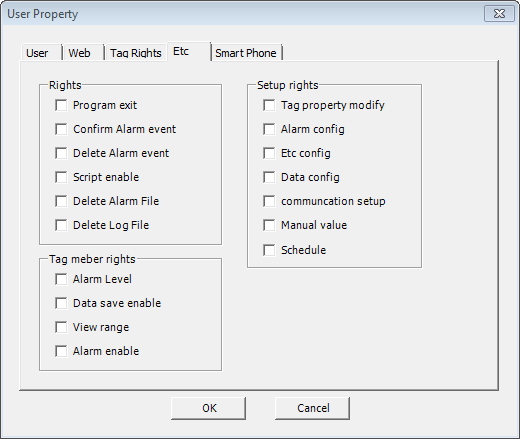Screen dimensions: 520x439
Task: Click the Cancel button
Action: [x=313, y=408]
